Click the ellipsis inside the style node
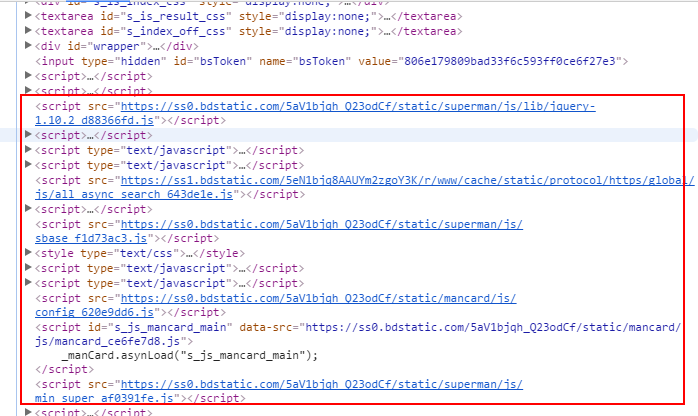698x416 pixels. click(189, 253)
